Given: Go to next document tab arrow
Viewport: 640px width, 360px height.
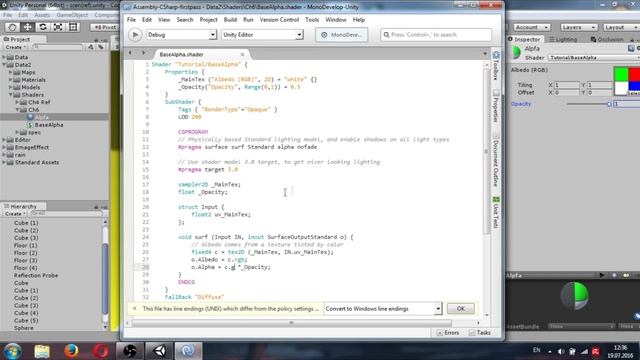Looking at the screenshot, I should coord(143,53).
